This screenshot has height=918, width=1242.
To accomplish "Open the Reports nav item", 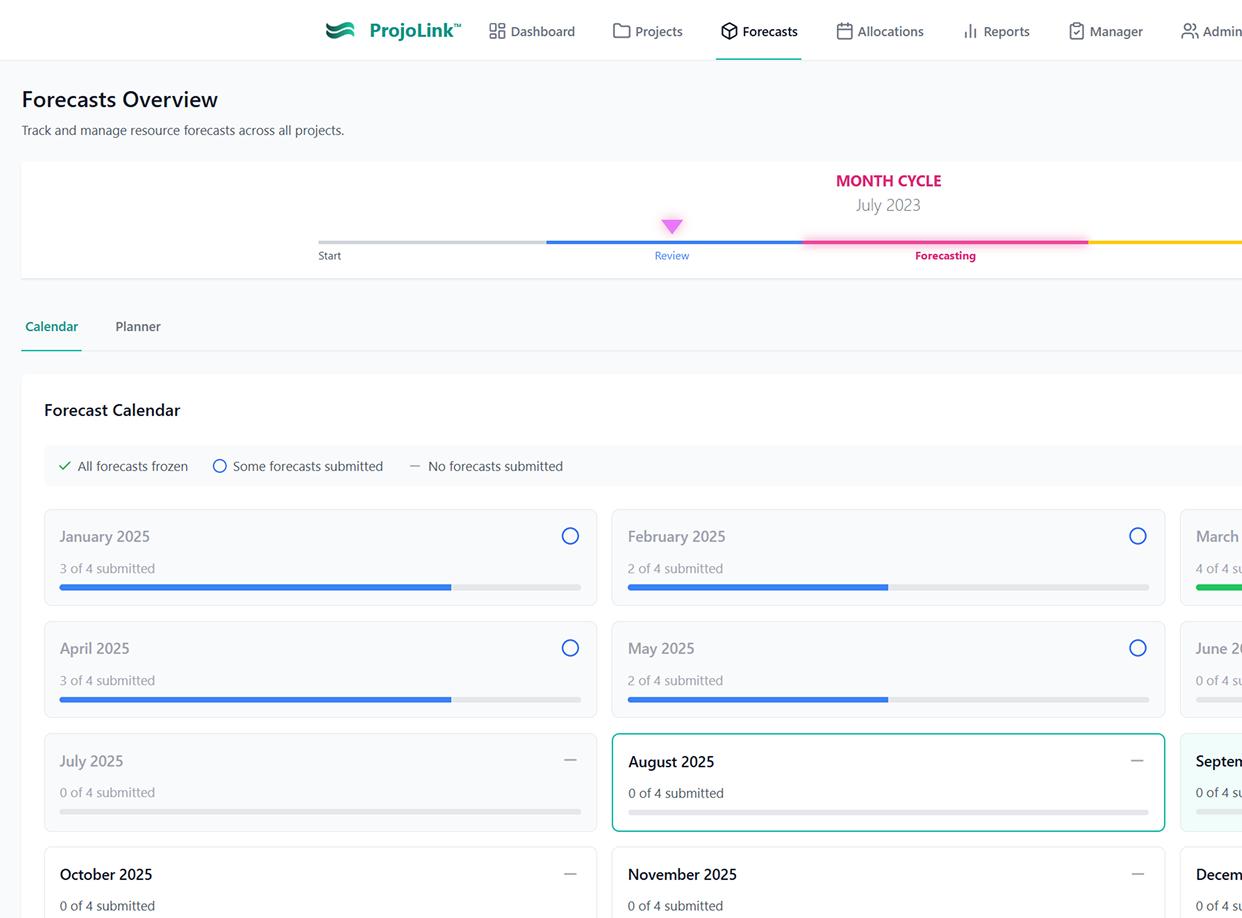I will [996, 31].
